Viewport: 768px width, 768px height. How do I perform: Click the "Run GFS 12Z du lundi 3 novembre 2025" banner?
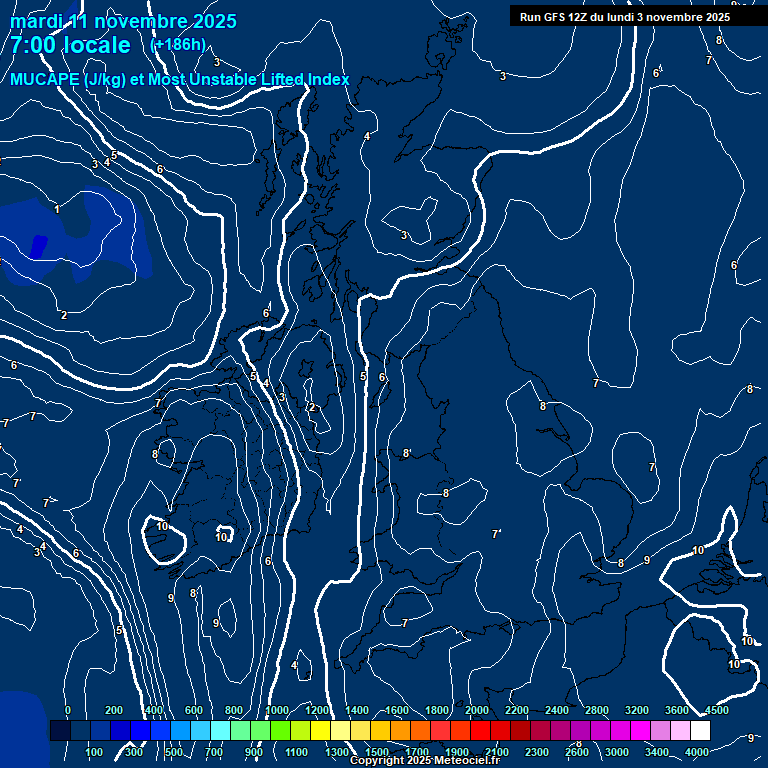(x=625, y=17)
